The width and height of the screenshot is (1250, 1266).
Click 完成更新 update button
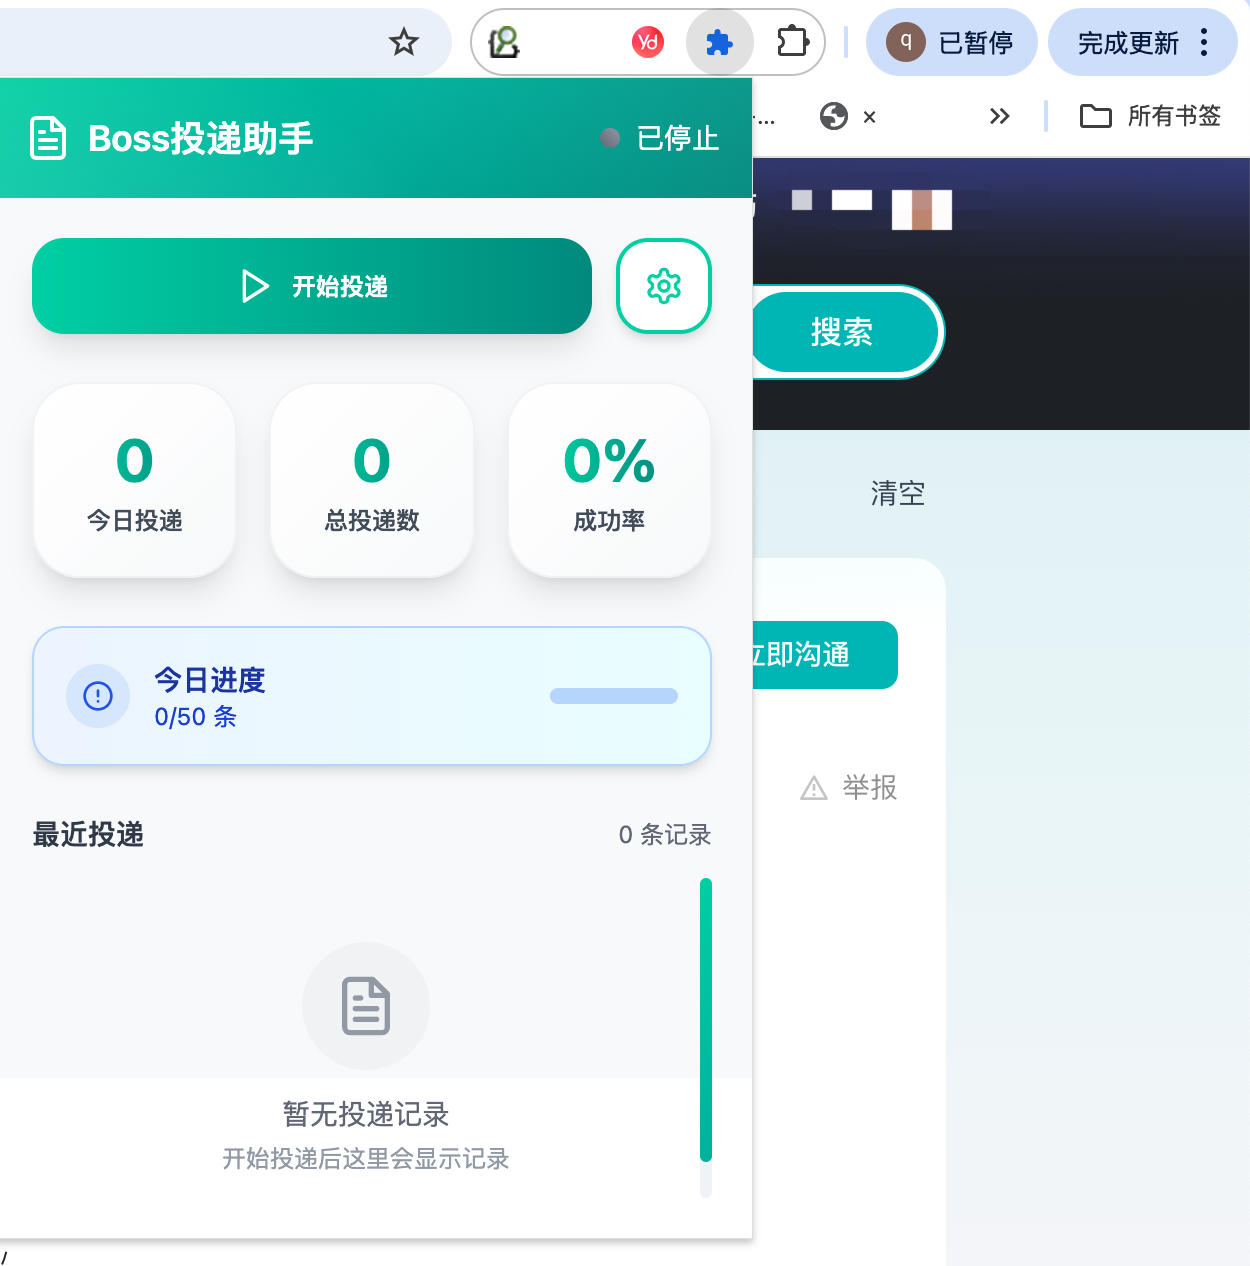1128,43
